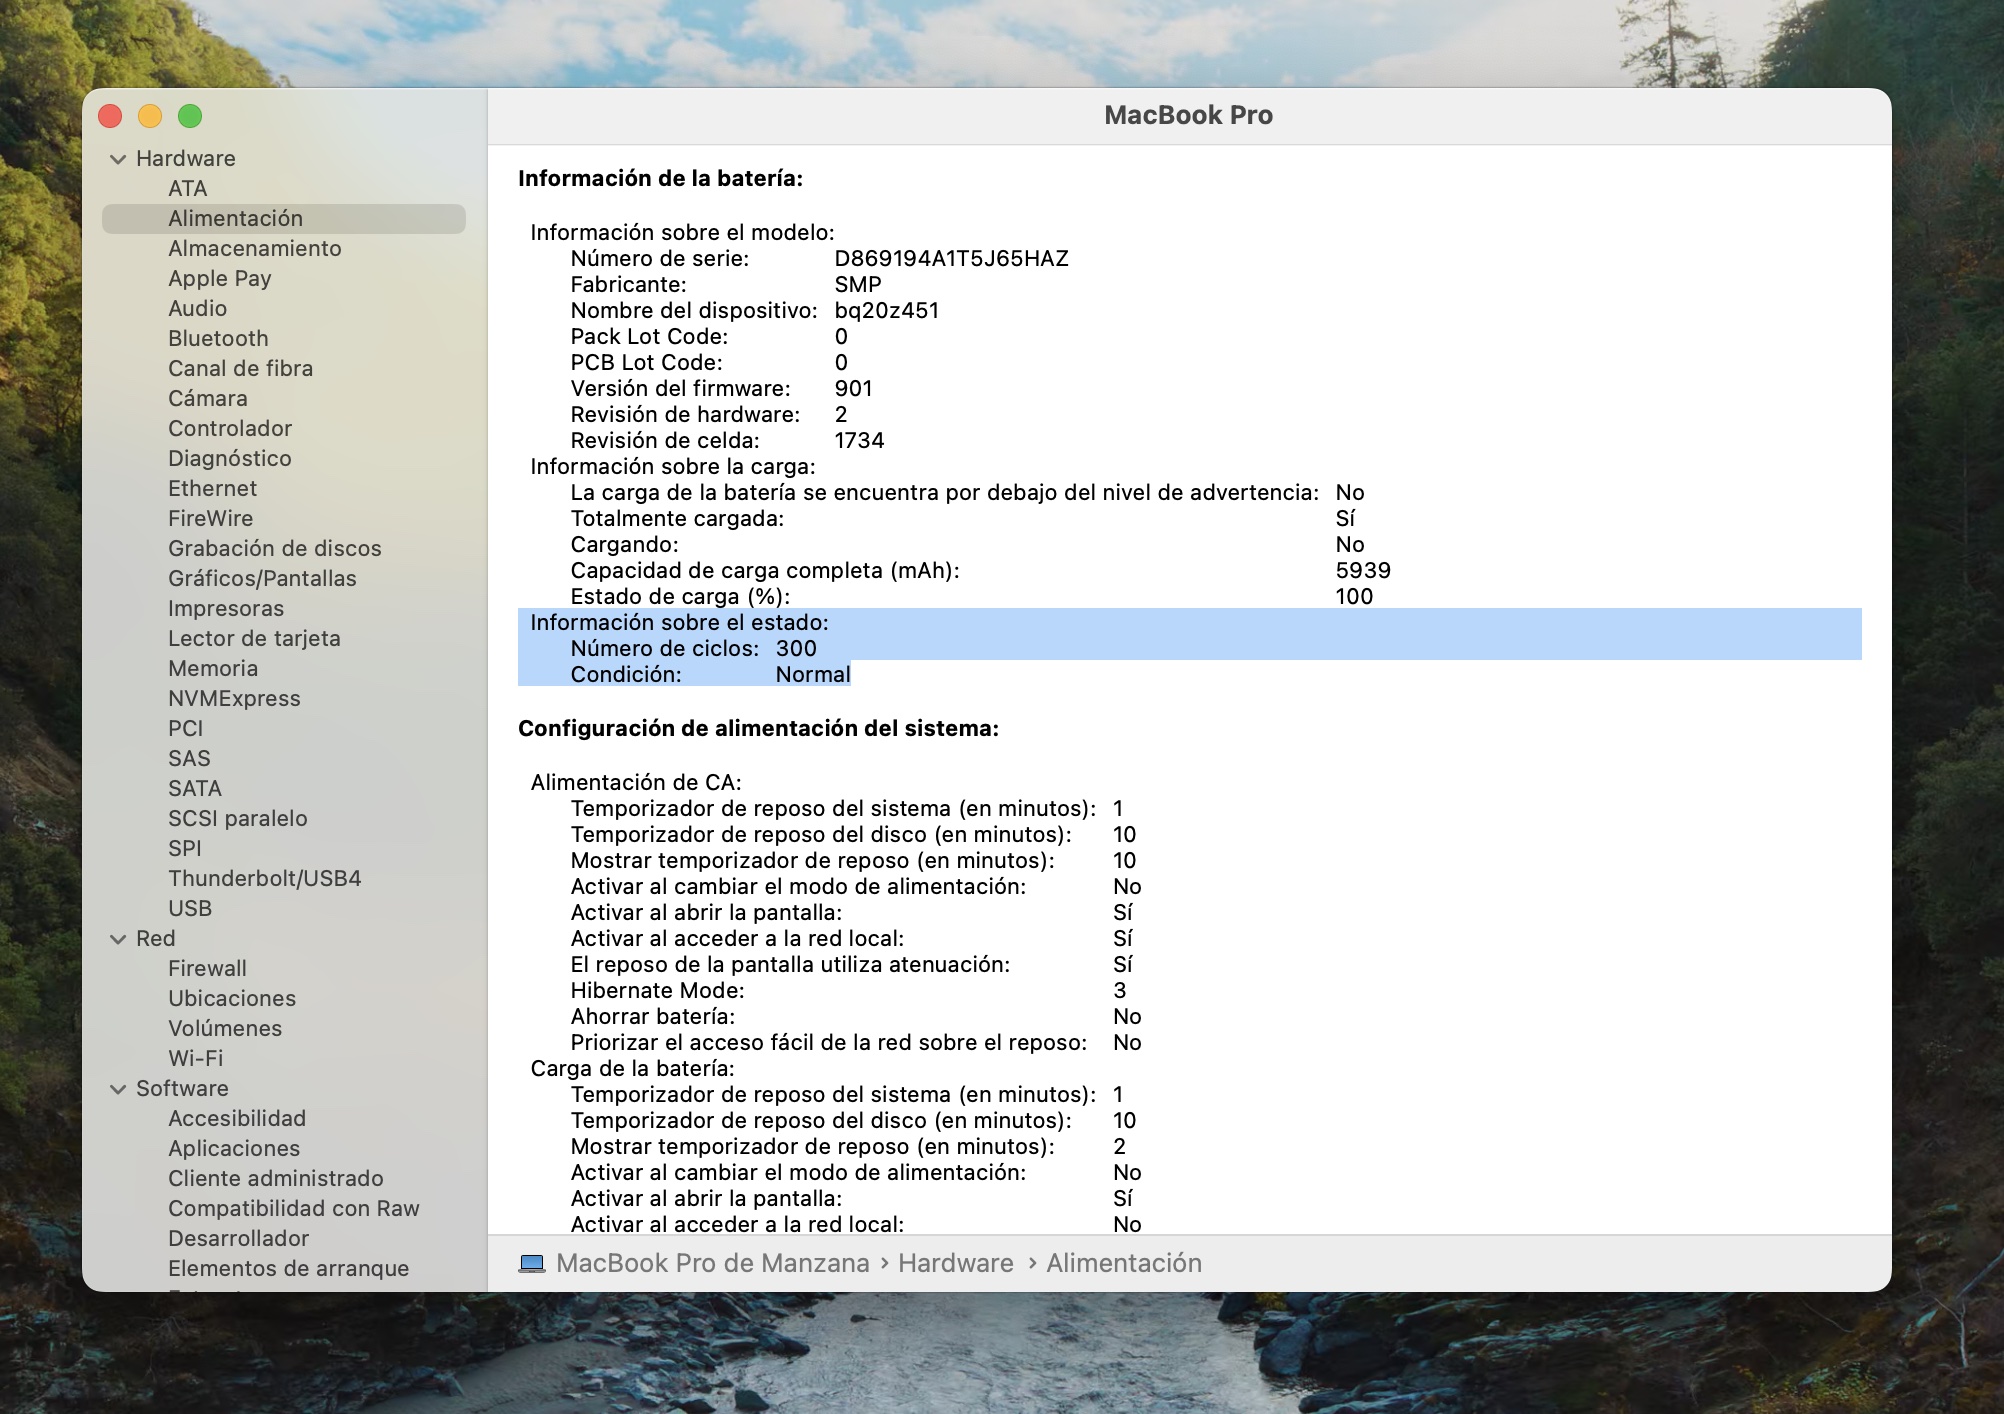Click Hardware in the bottom path bar
This screenshot has height=1414, width=2004.
coord(955,1263)
